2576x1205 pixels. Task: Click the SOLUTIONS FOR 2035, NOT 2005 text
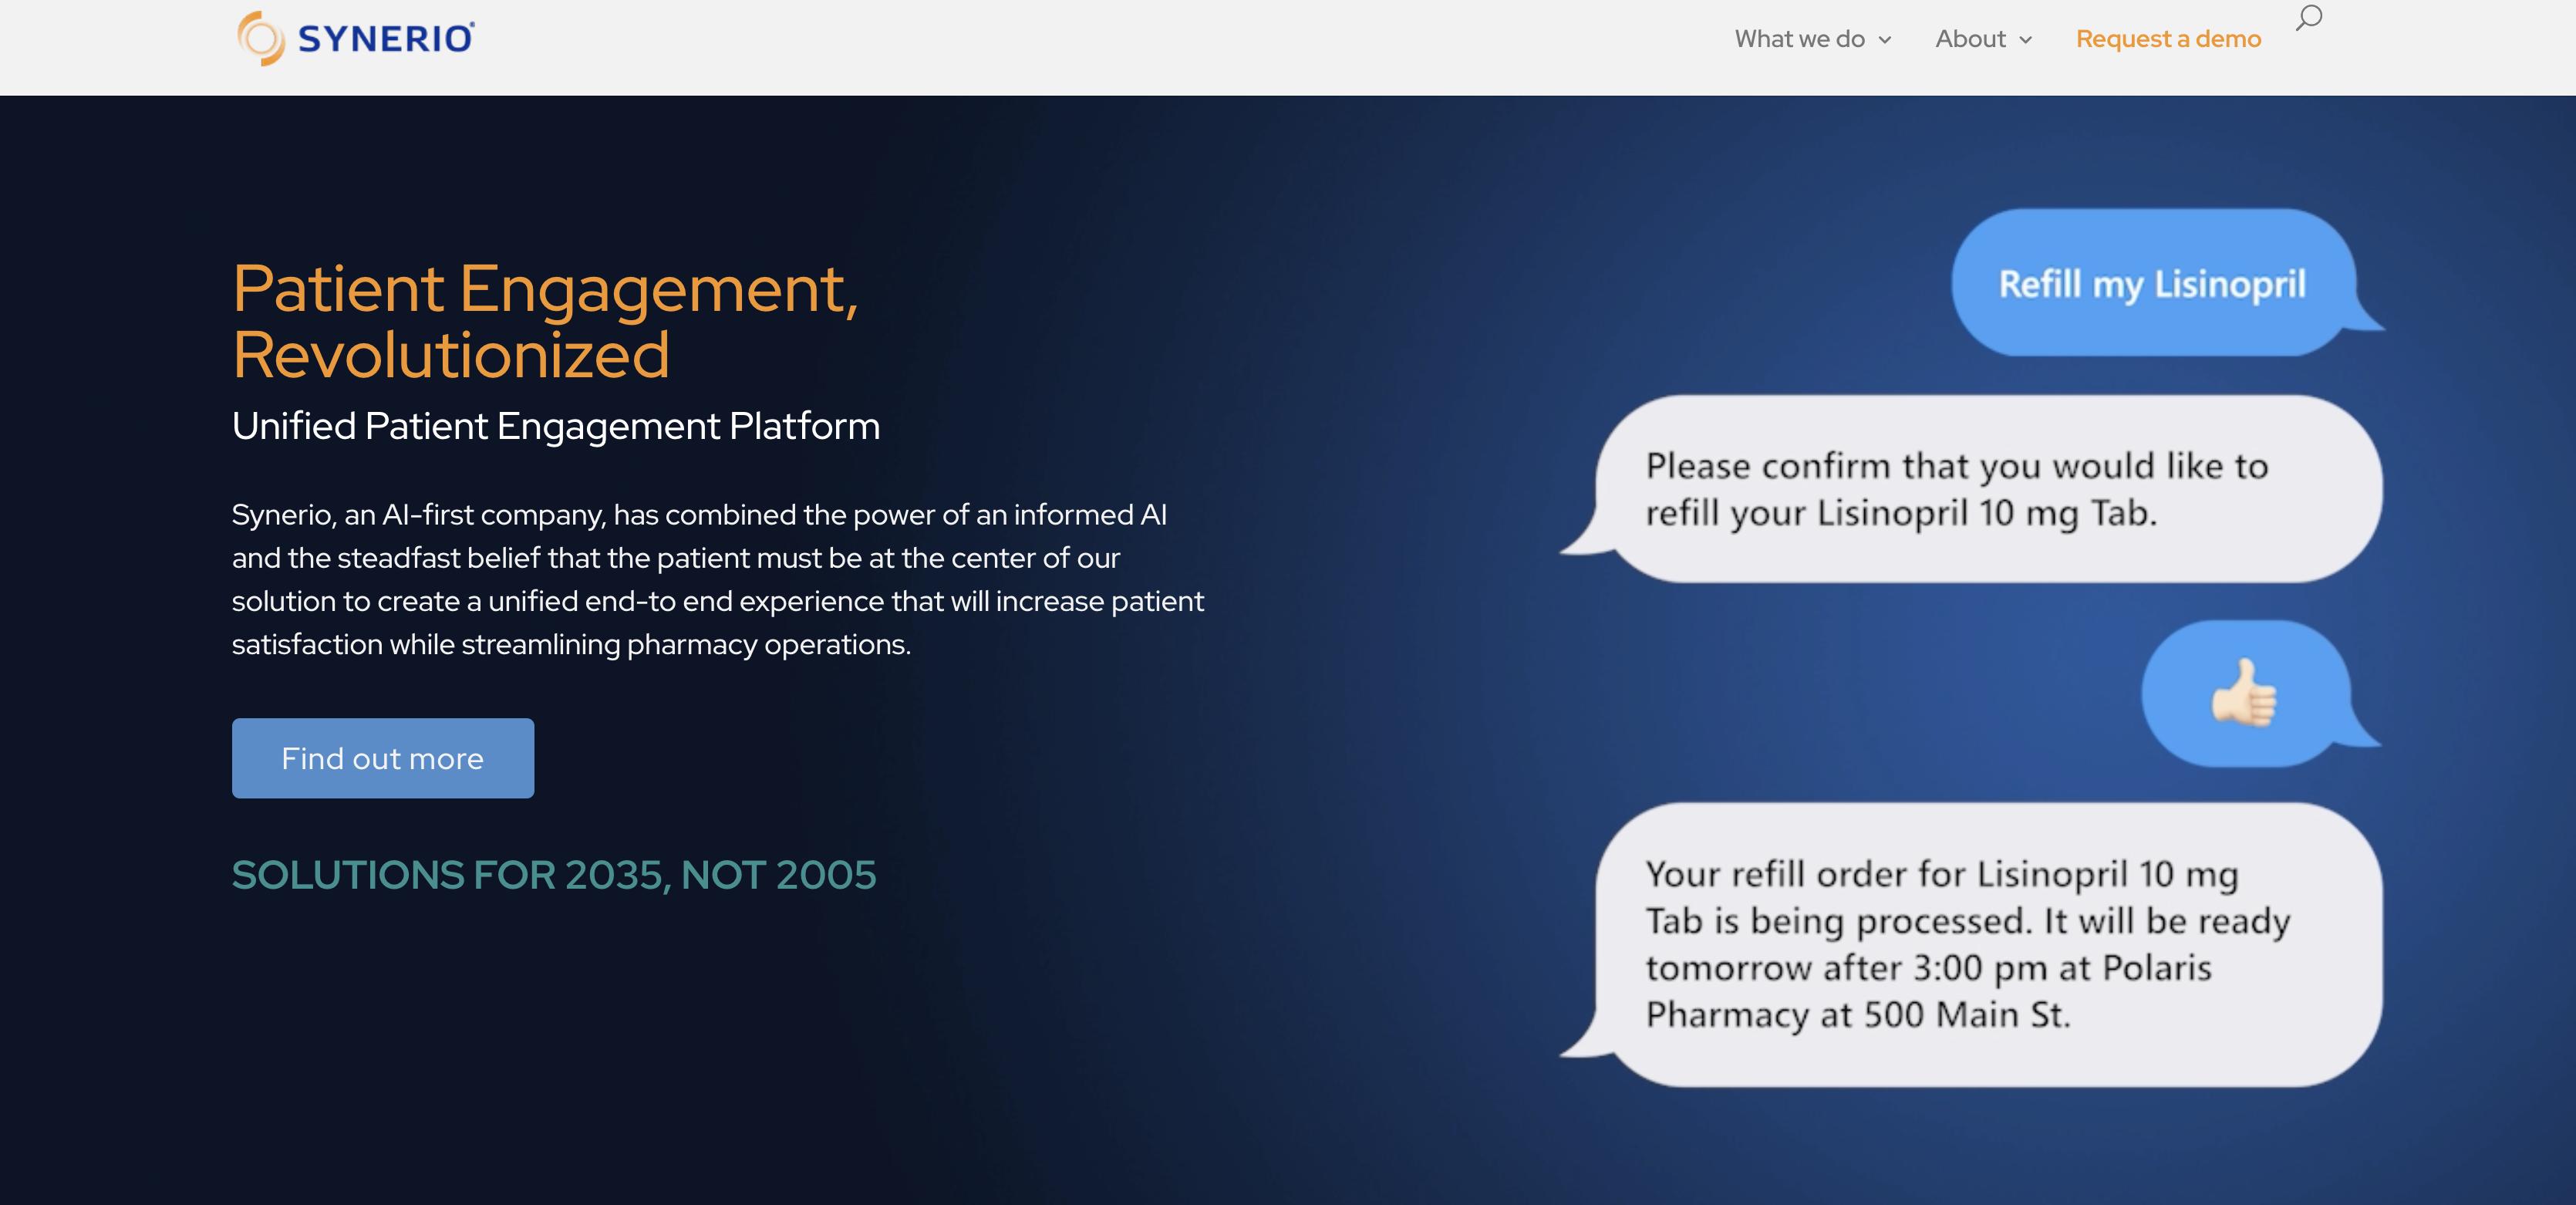[x=554, y=875]
